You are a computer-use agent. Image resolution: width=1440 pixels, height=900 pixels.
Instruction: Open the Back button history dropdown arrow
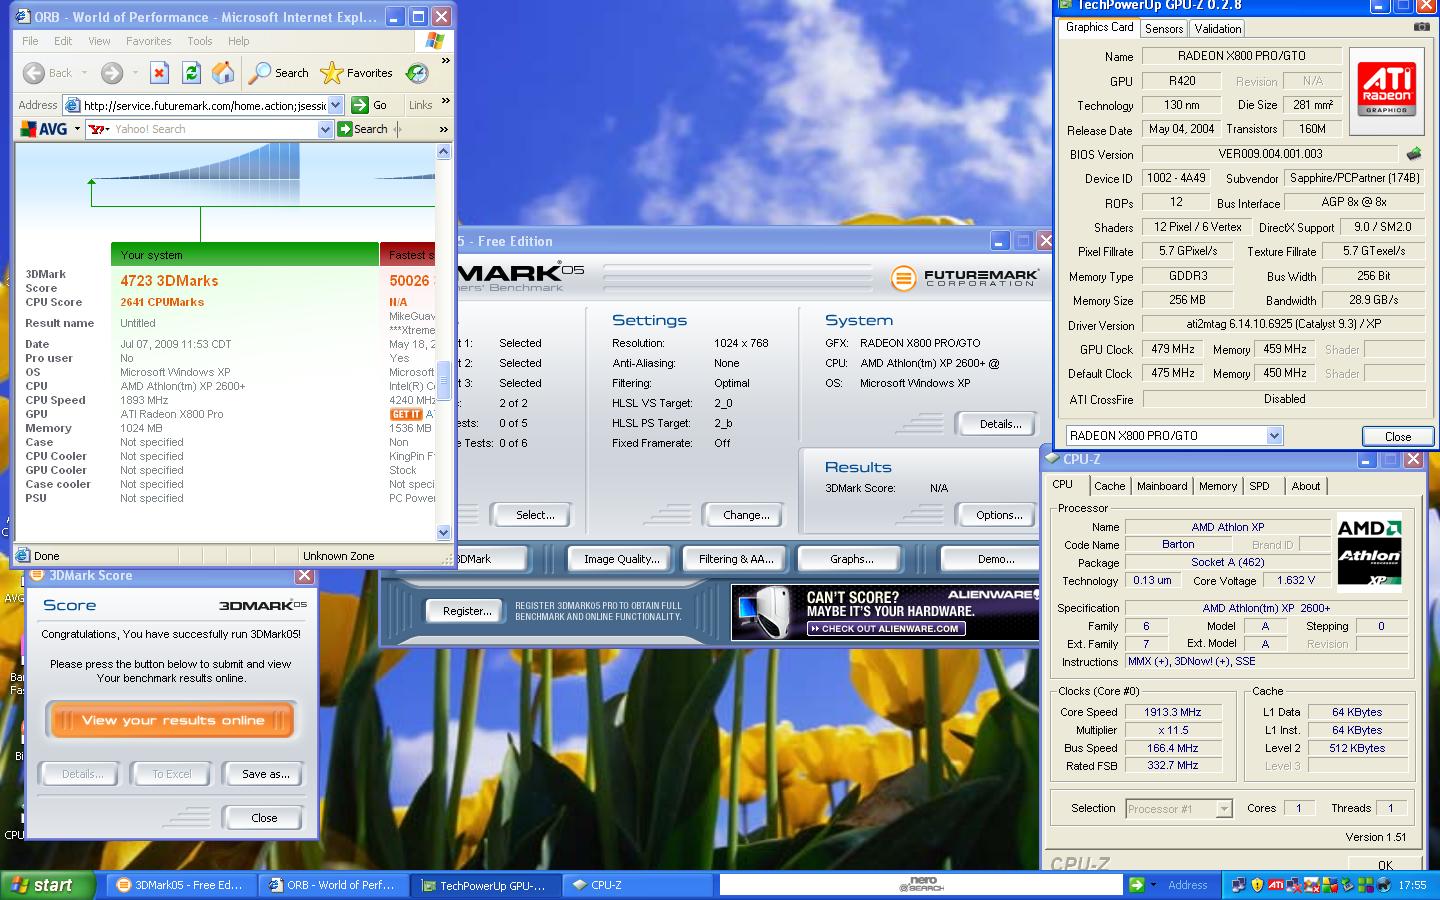click(84, 73)
